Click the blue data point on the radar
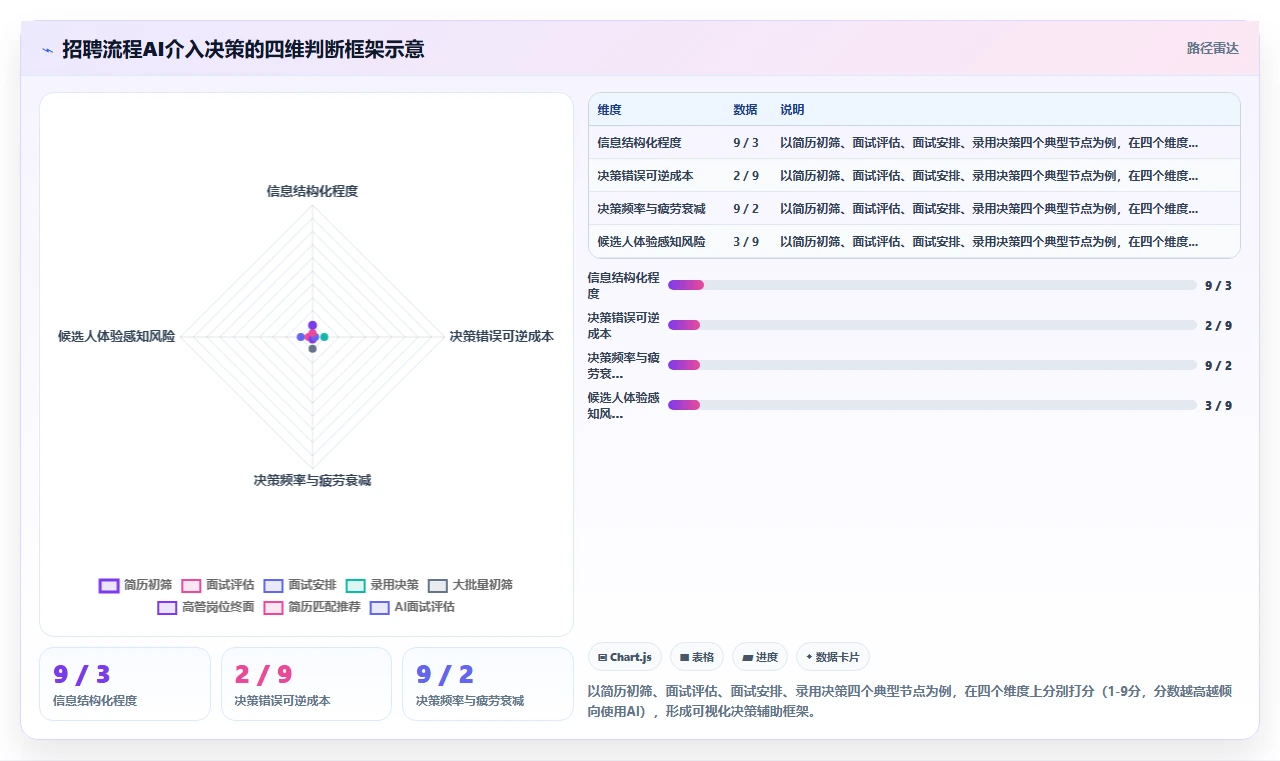 (x=300, y=337)
